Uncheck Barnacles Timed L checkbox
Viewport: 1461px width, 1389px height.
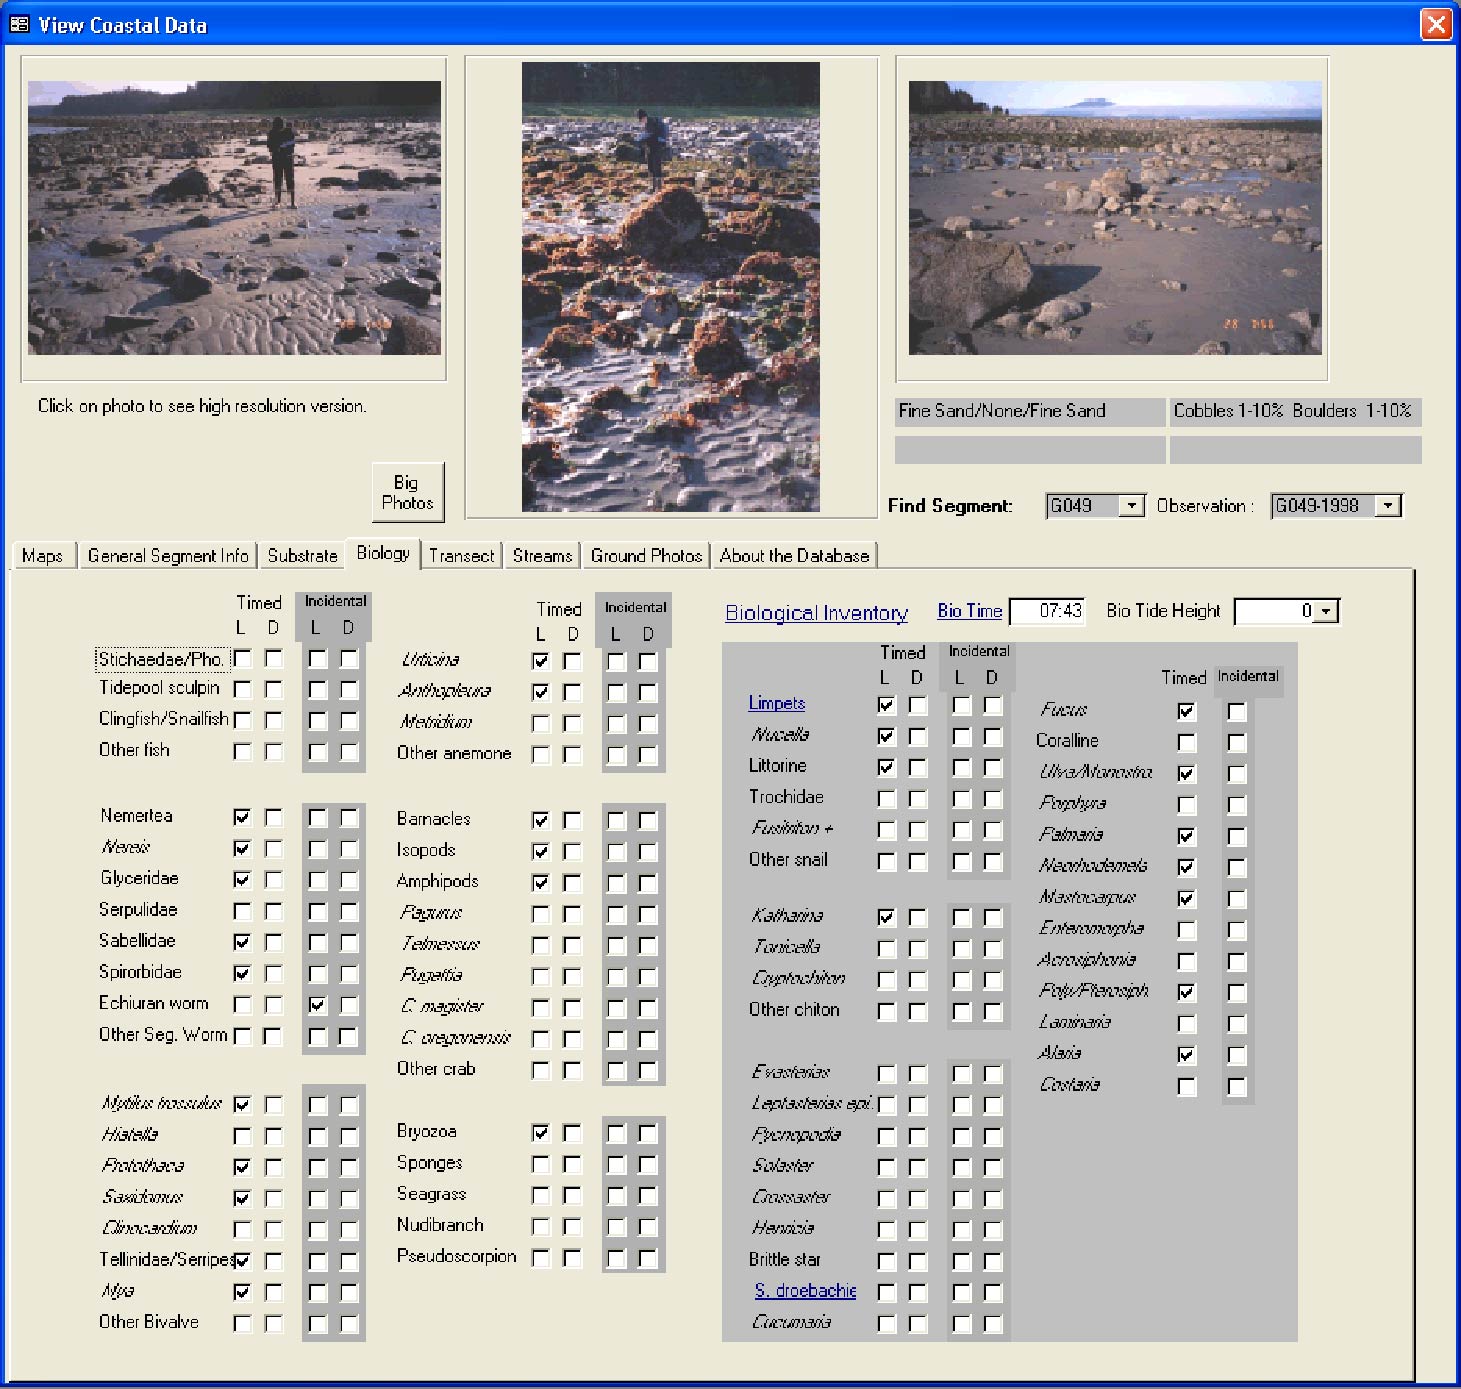coord(541,820)
